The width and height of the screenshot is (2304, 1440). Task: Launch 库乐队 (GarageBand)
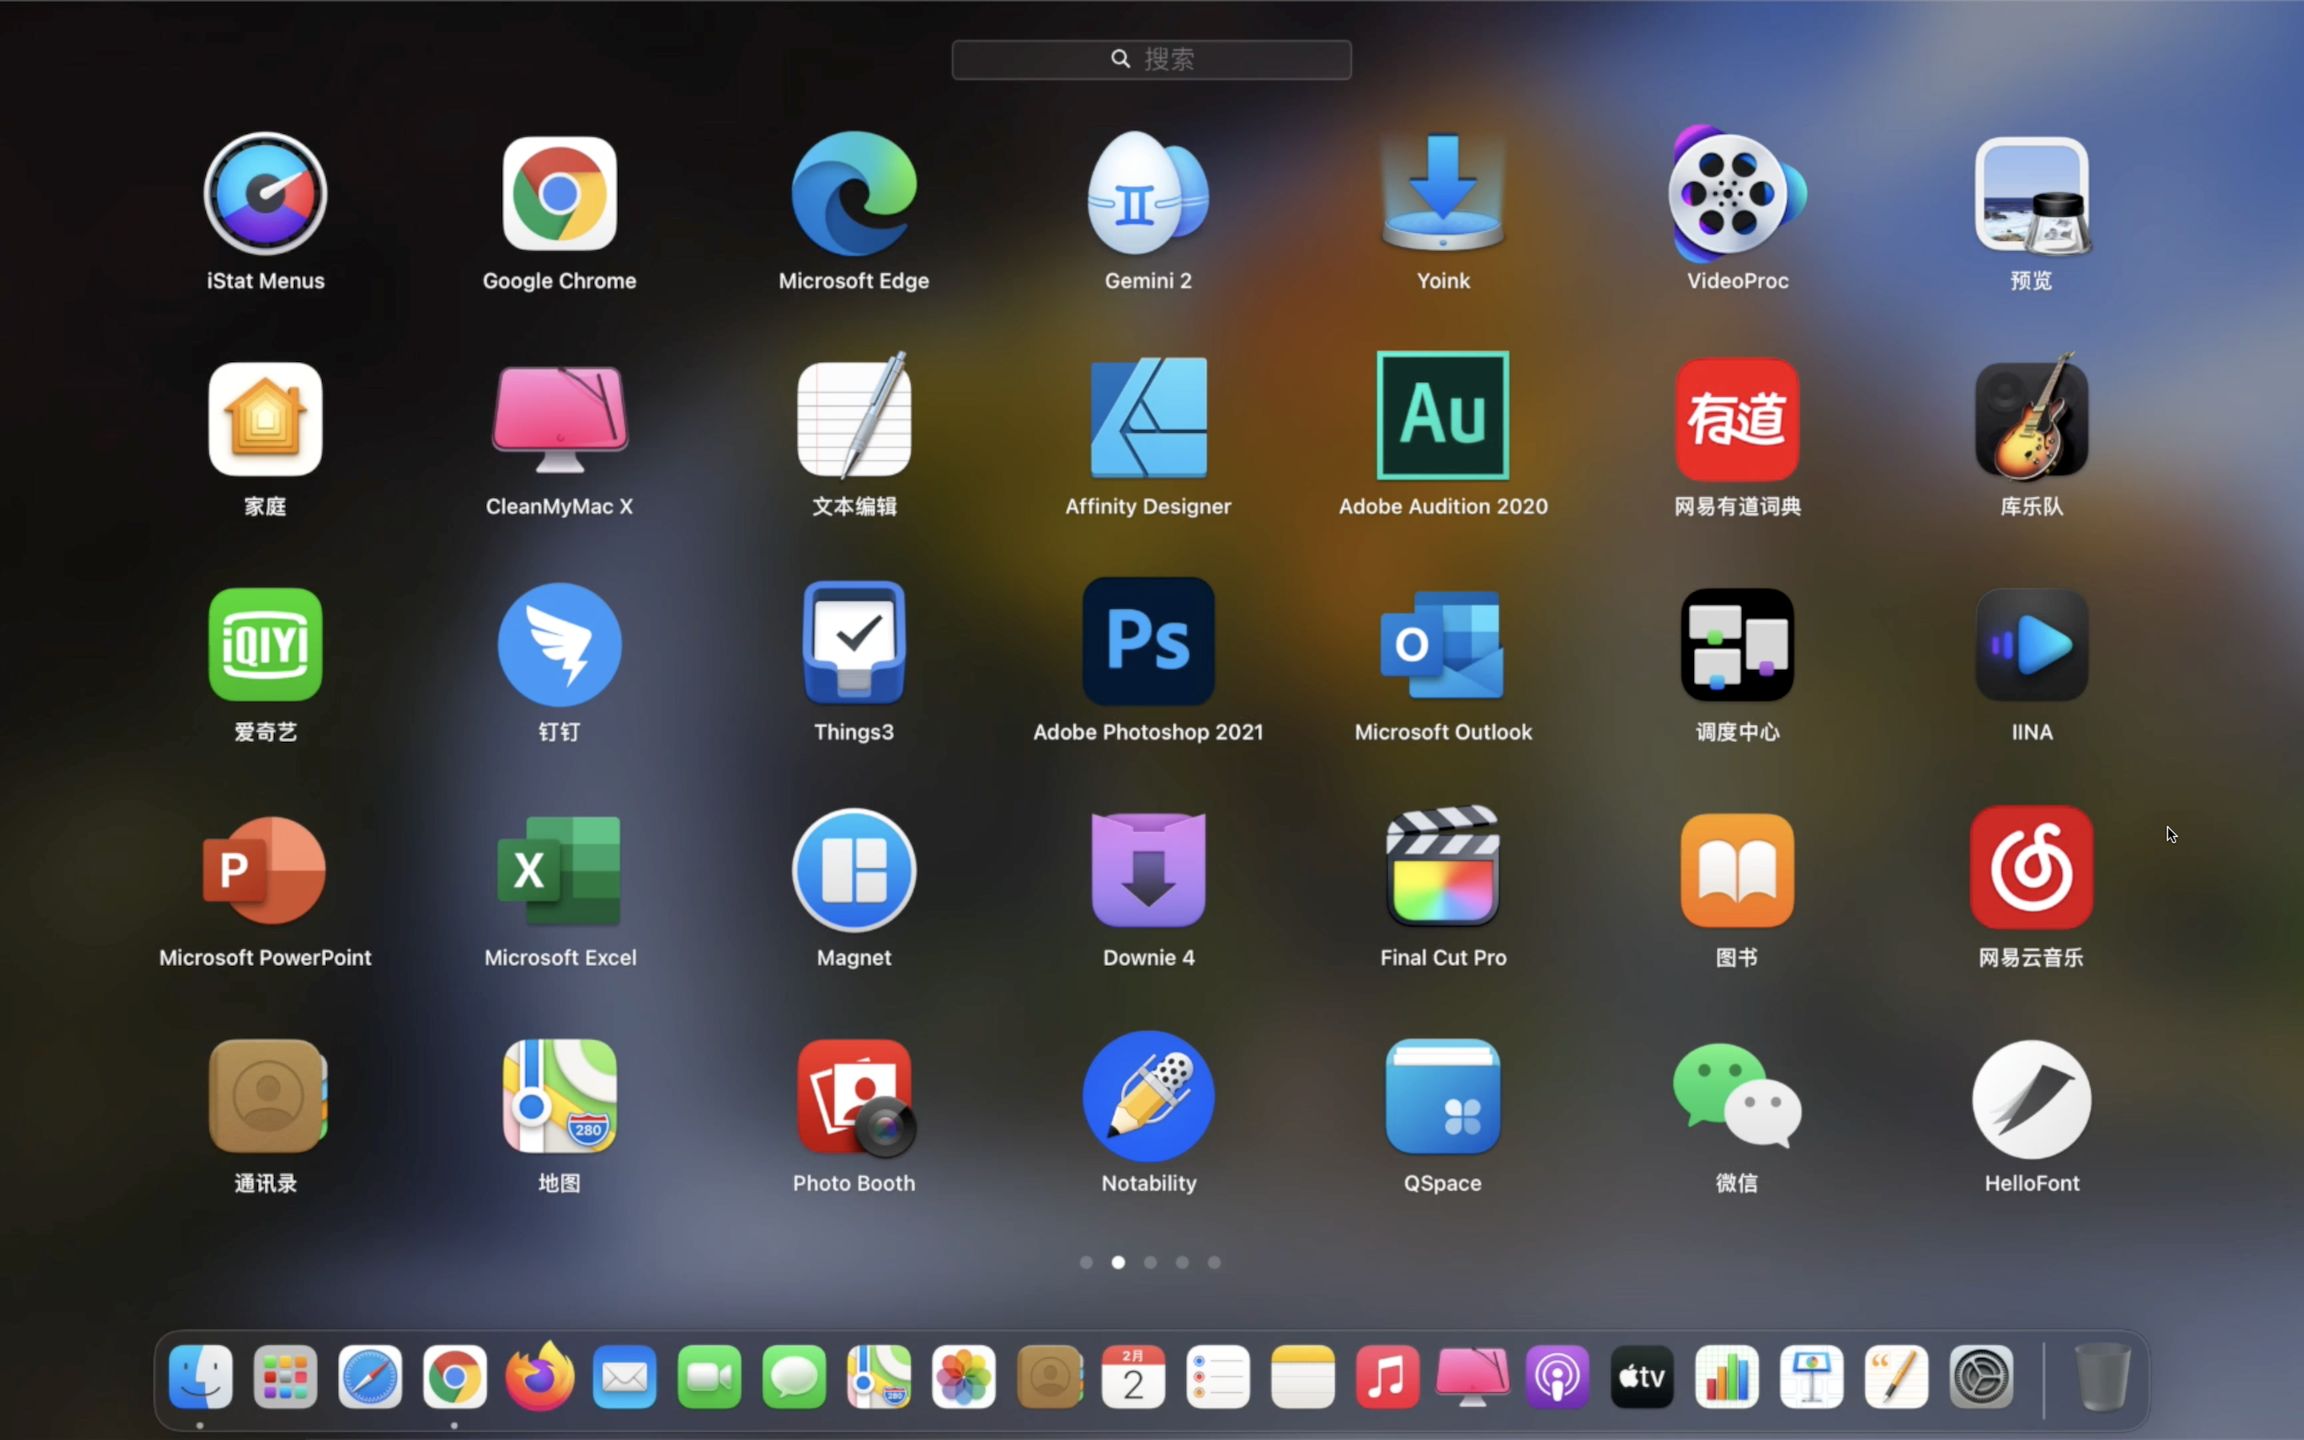click(x=2031, y=417)
